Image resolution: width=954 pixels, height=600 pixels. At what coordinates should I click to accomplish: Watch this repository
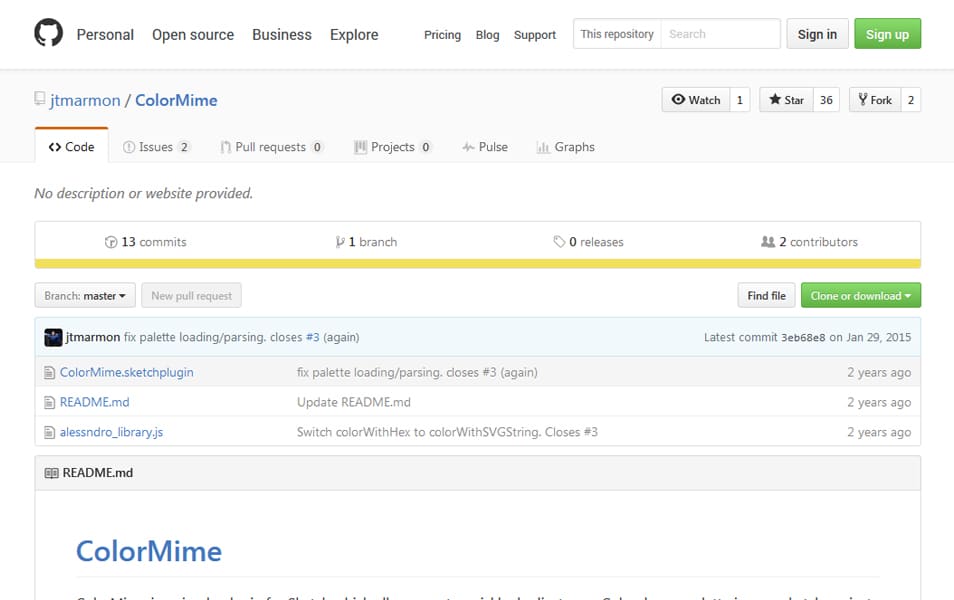point(696,100)
